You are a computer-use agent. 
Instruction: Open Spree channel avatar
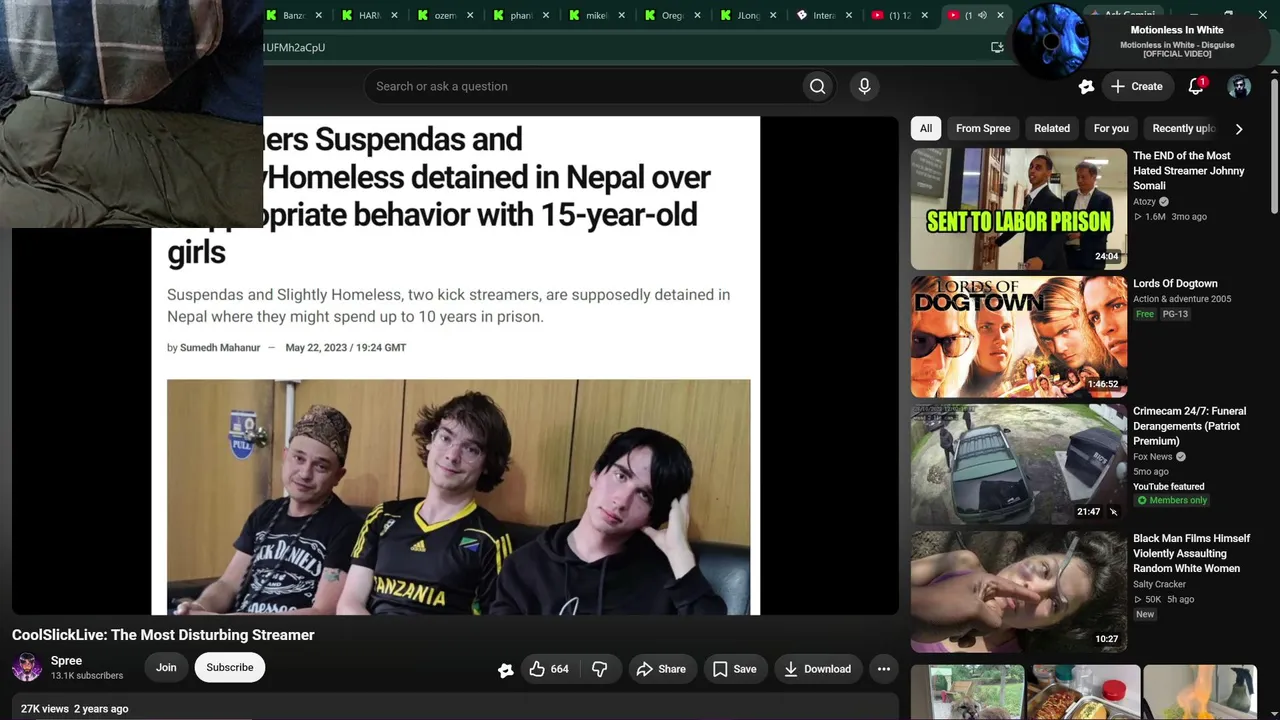pyautogui.click(x=27, y=668)
